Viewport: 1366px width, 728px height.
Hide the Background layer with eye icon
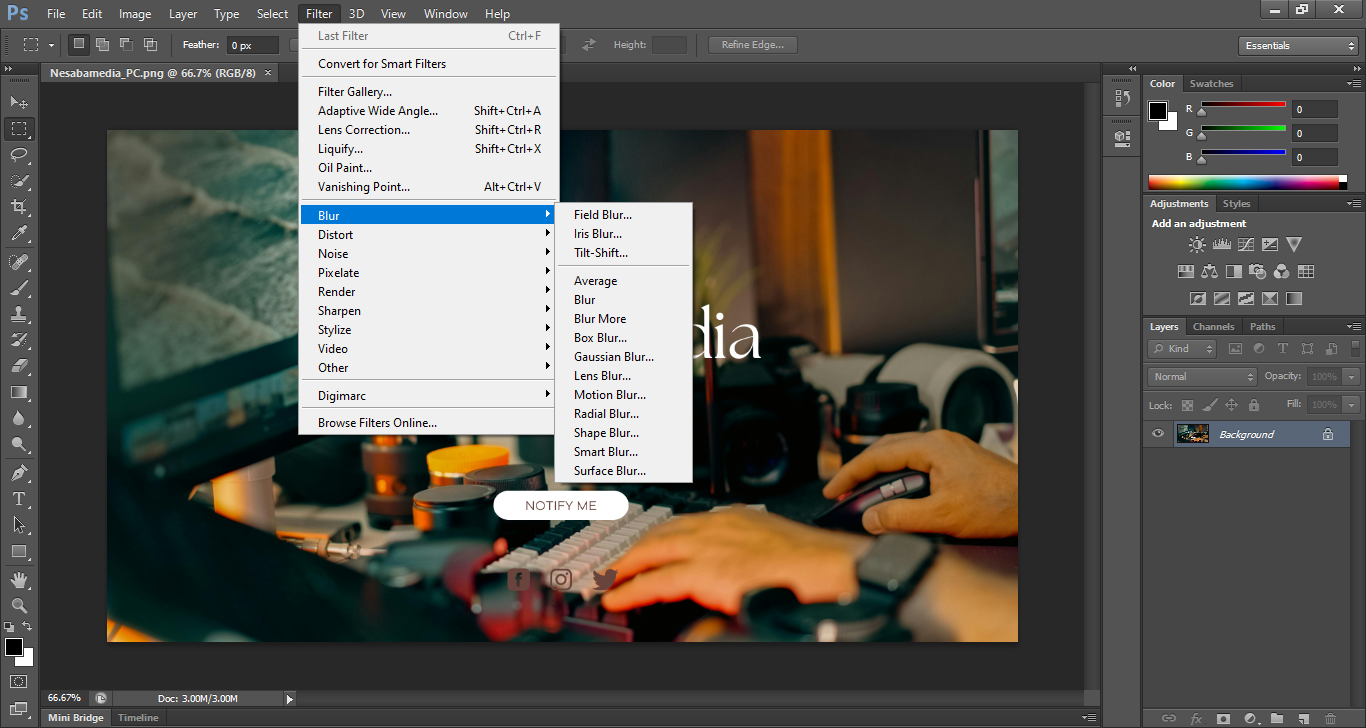(x=1158, y=434)
